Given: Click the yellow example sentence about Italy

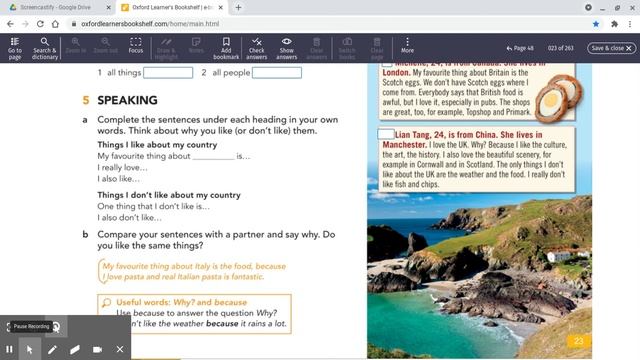Looking at the screenshot, I should pos(194,271).
